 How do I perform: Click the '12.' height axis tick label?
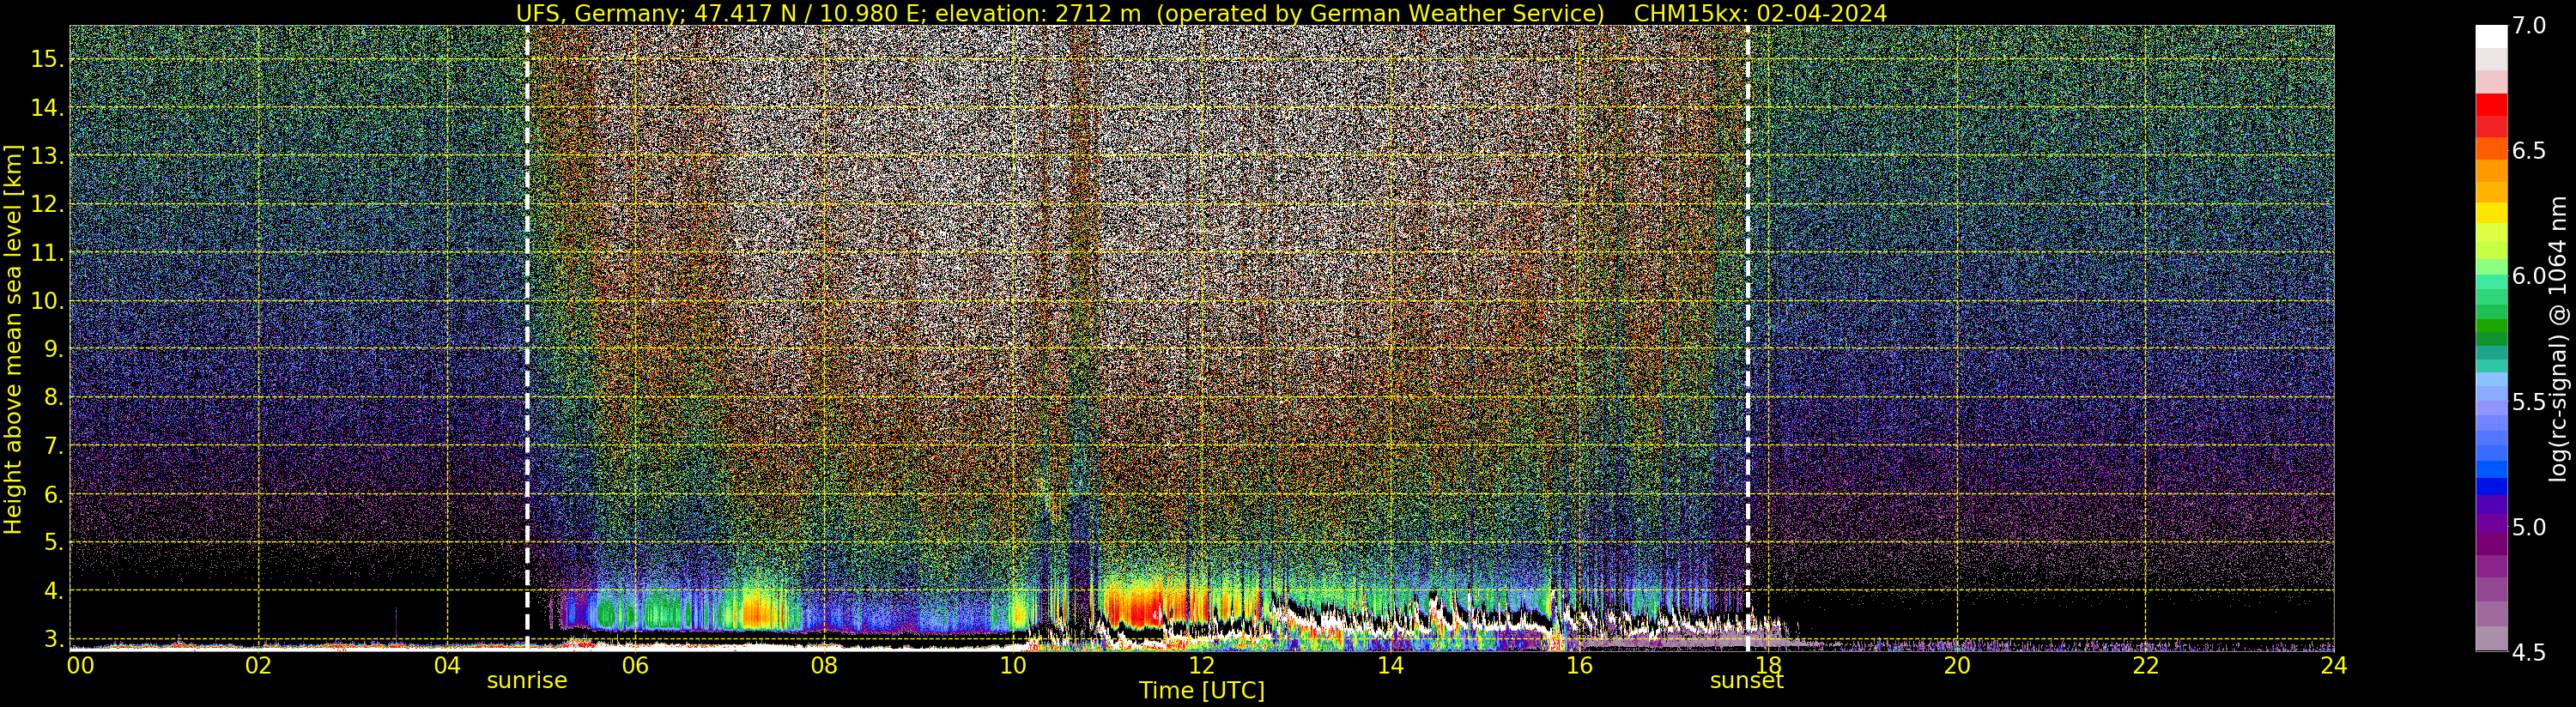pyautogui.click(x=47, y=205)
